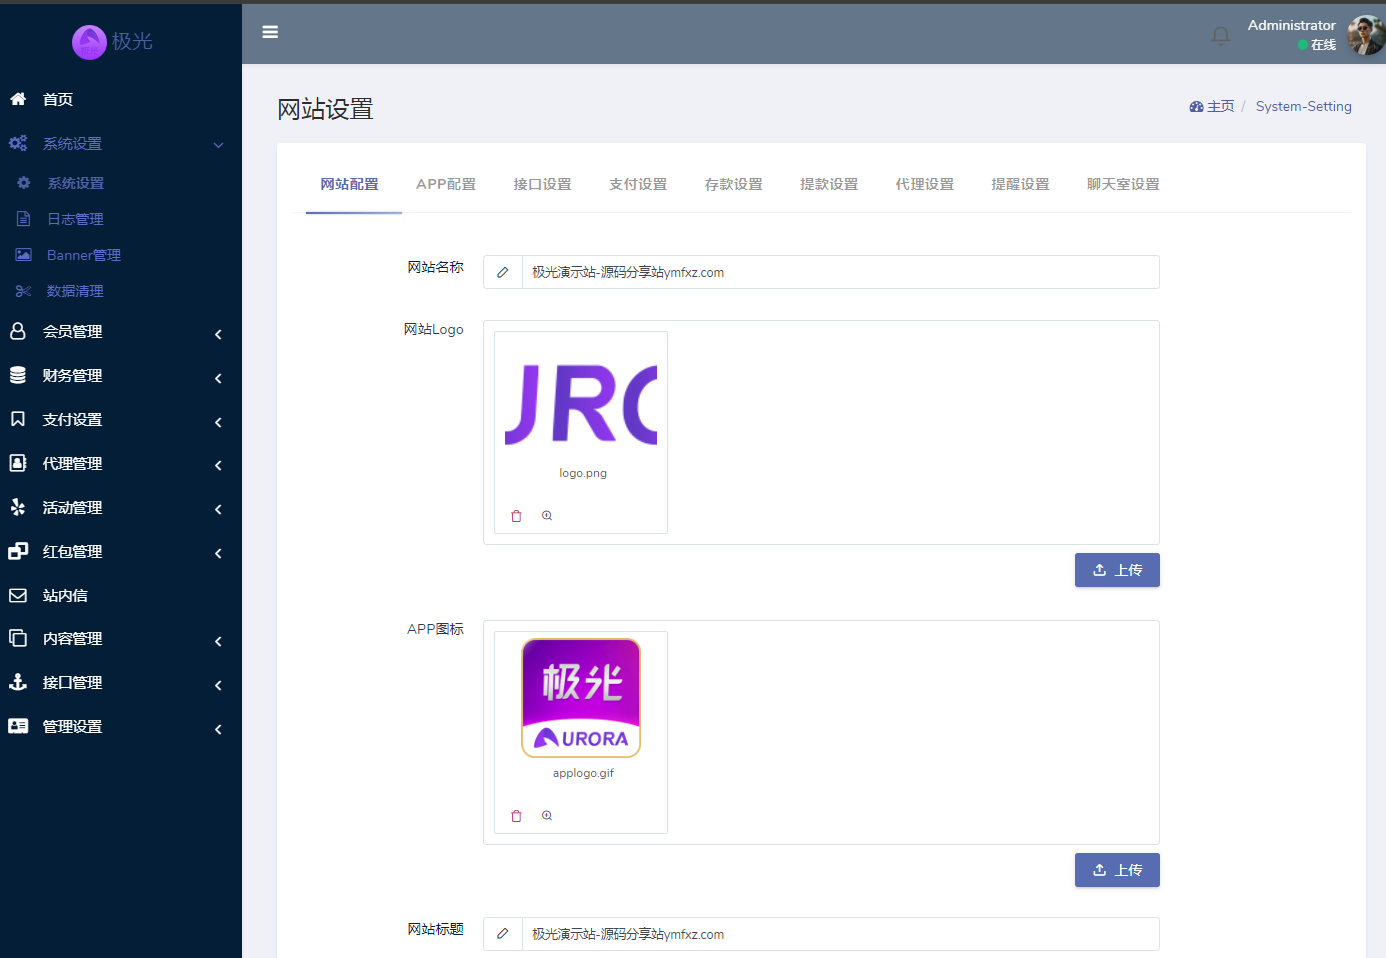Preview logo.png using the magnifier icon
This screenshot has height=958, width=1386.
546,515
